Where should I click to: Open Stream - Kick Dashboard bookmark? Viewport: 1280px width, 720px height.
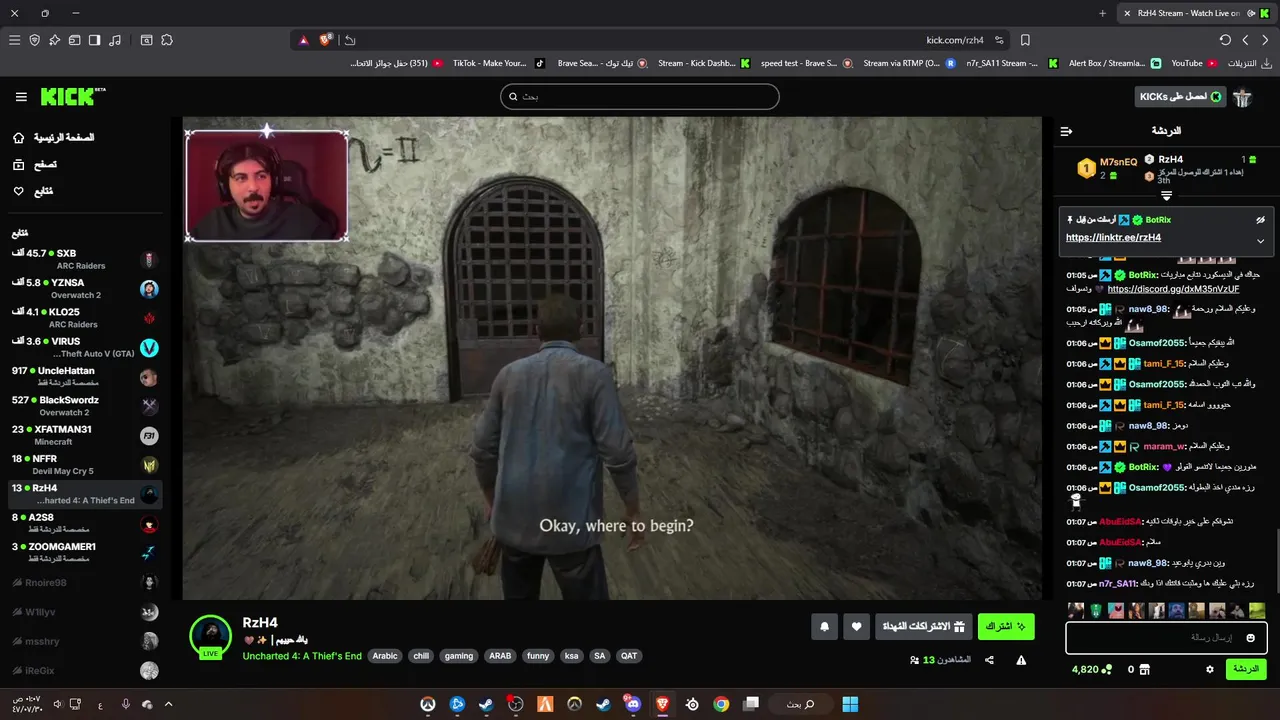coord(704,63)
